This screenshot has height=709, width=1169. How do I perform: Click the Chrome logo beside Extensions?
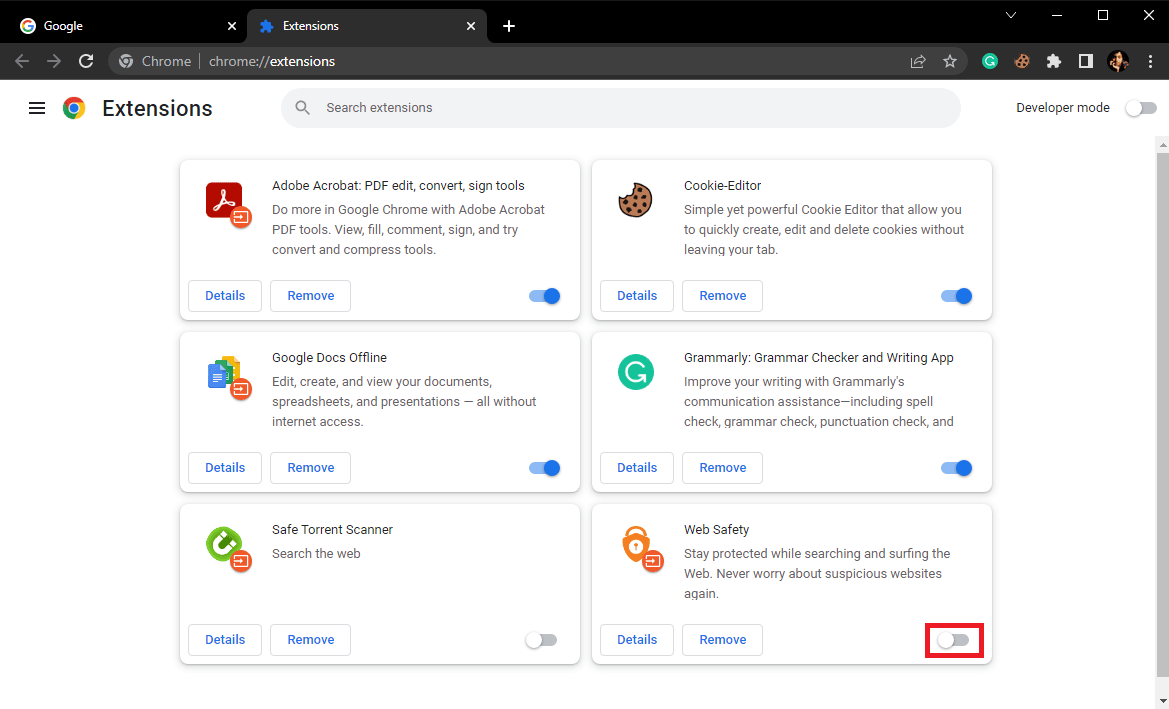click(x=74, y=108)
